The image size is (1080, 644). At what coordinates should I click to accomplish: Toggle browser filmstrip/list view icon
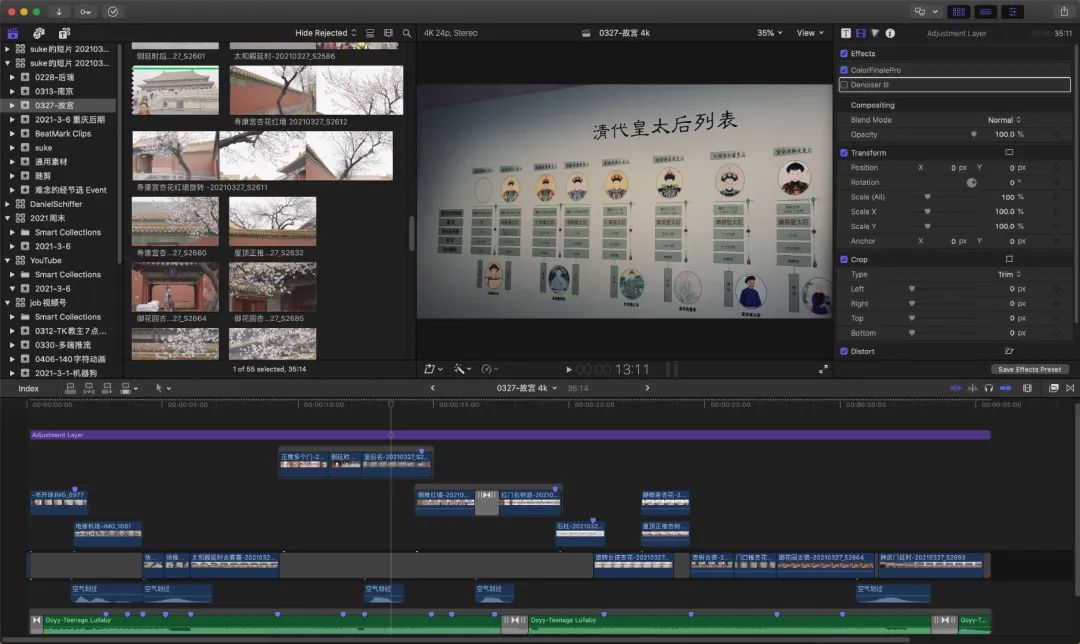tap(370, 33)
